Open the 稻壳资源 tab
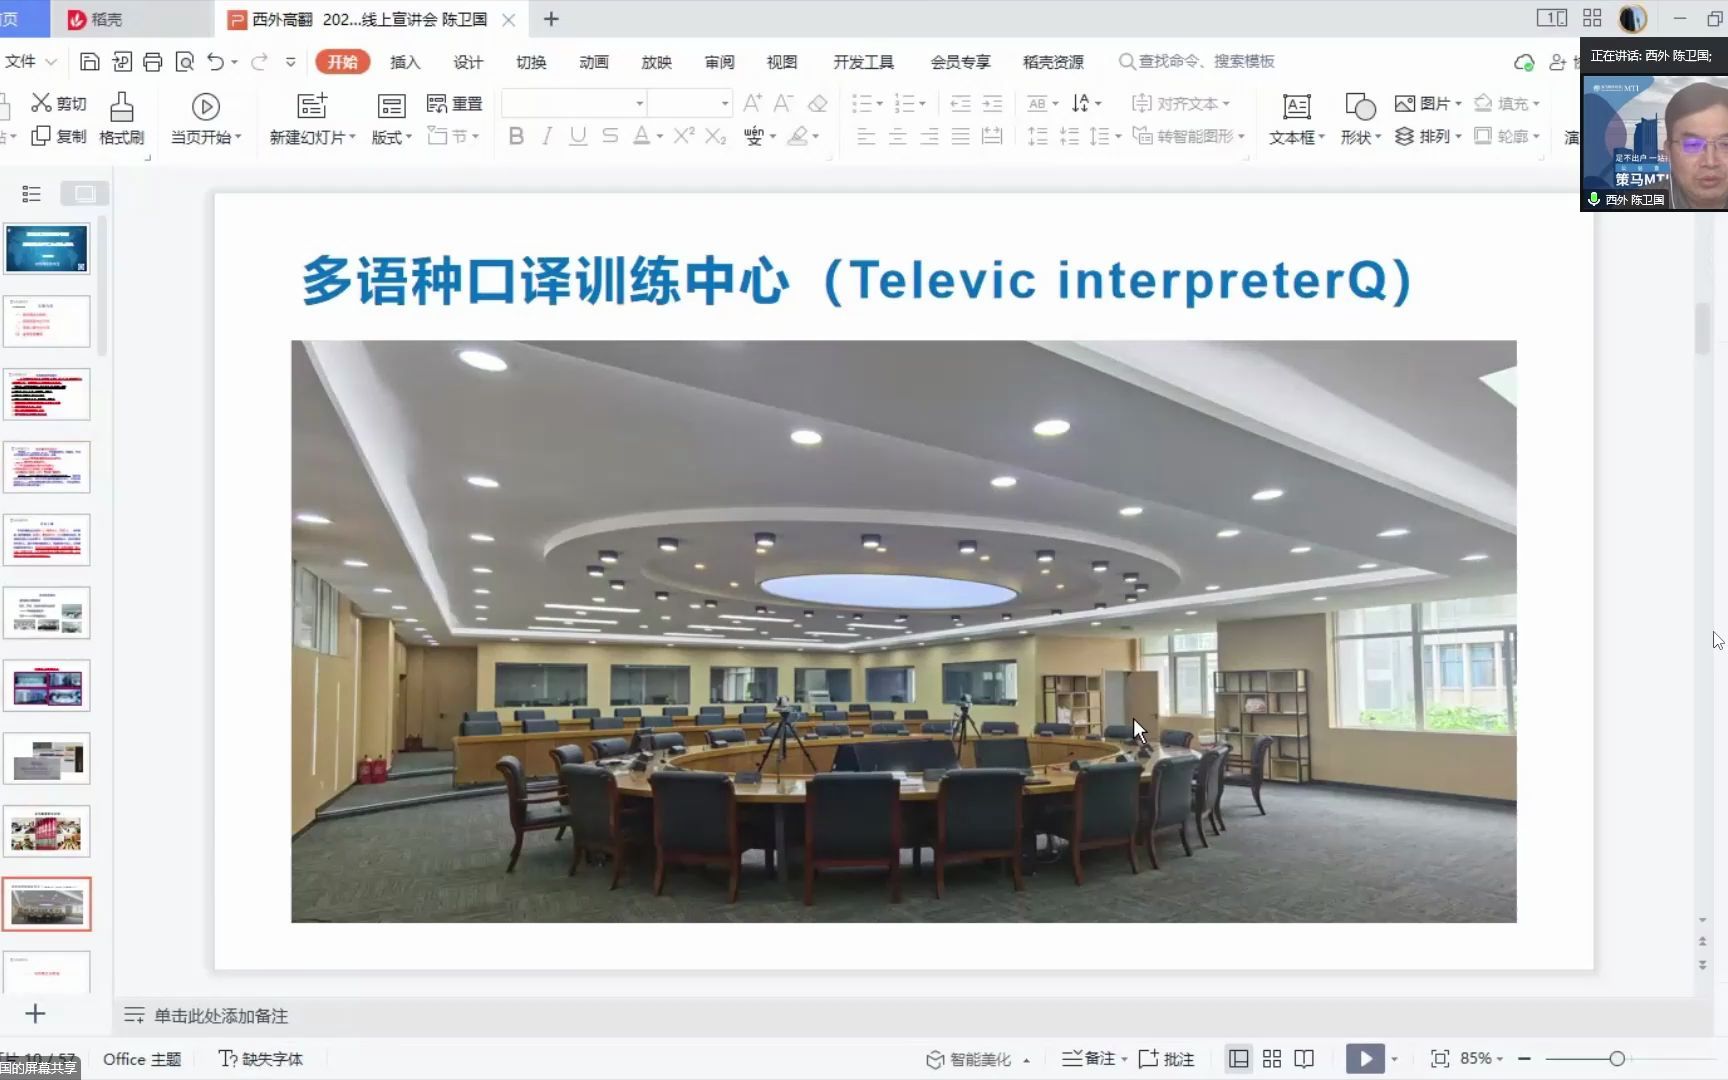The width and height of the screenshot is (1728, 1080). [1053, 62]
